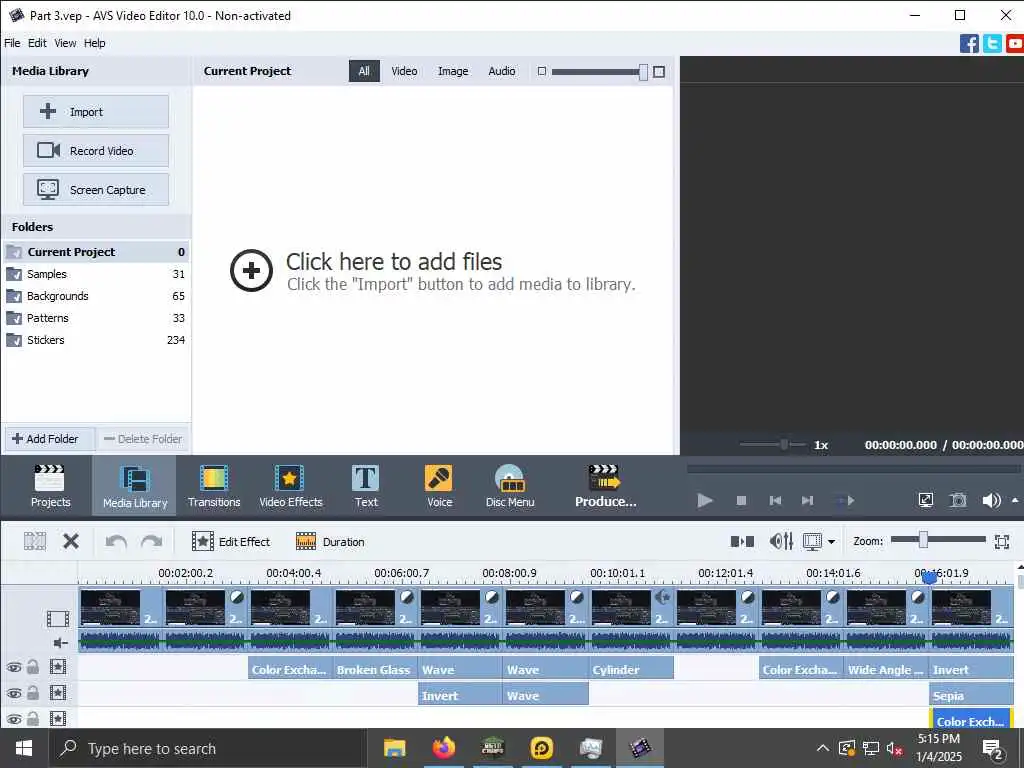Open the Text tool panel
The width and height of the screenshot is (1024, 768).
point(366,486)
